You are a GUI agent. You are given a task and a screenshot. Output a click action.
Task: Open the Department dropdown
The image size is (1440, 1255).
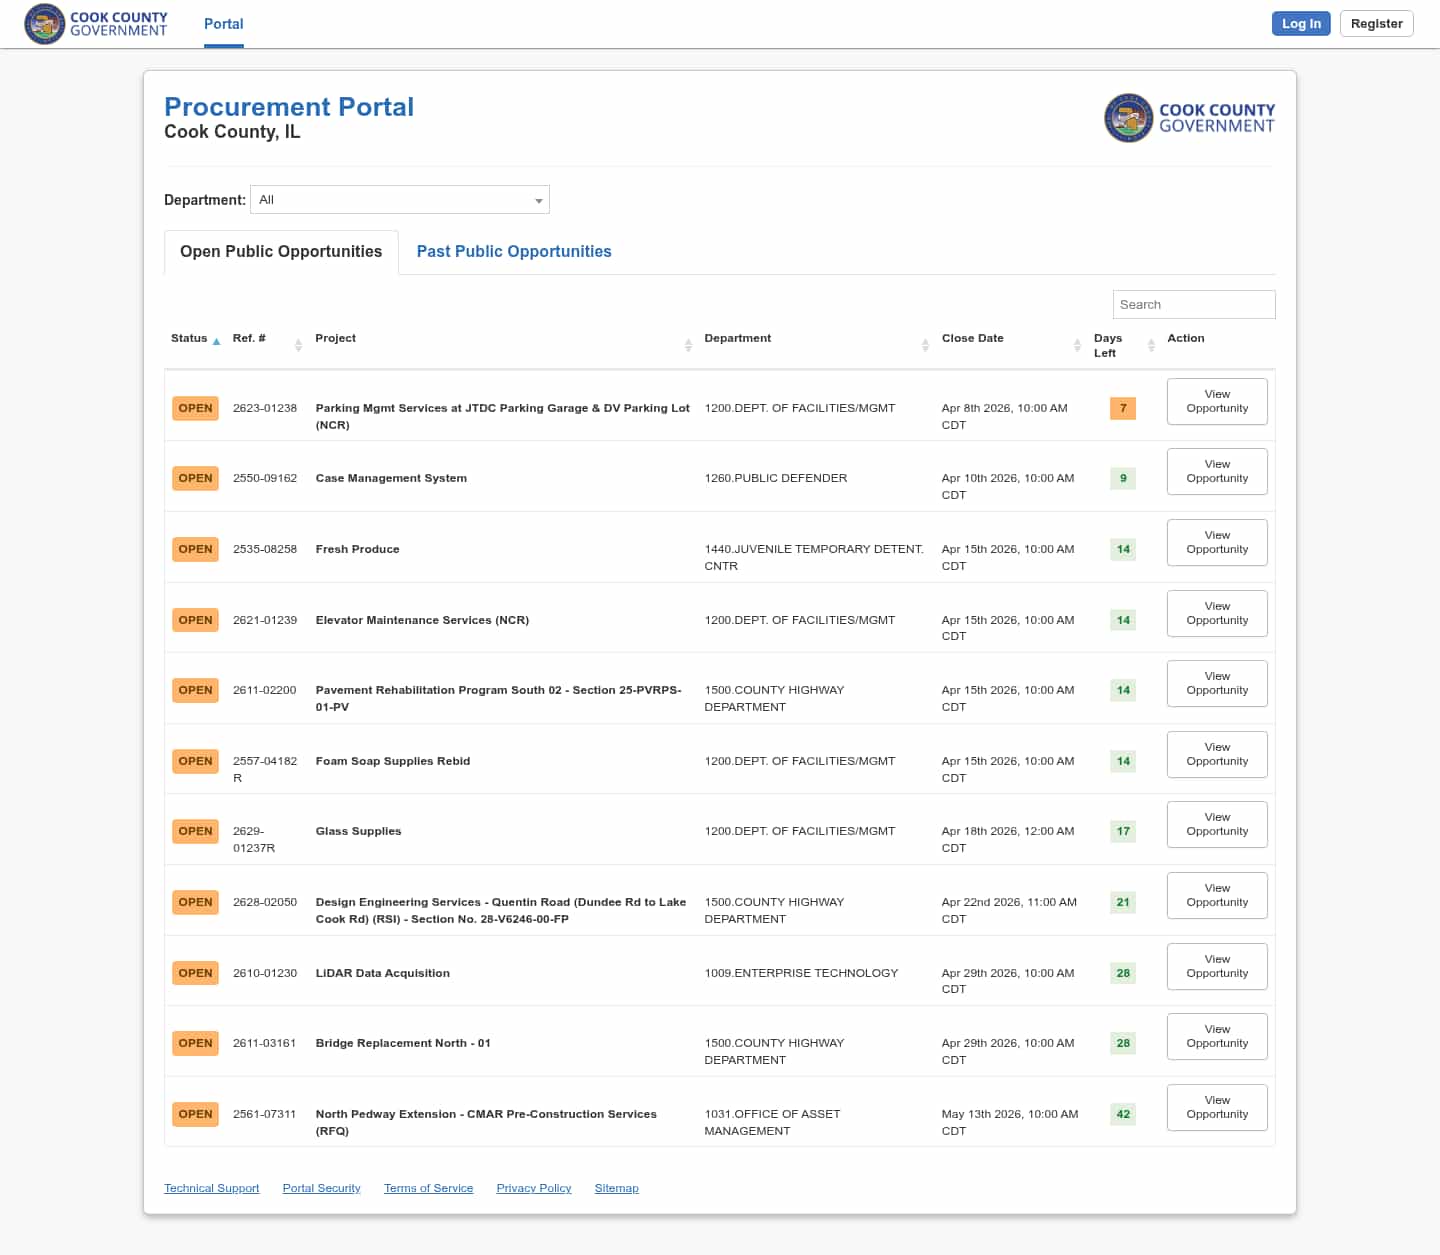[x=400, y=200]
